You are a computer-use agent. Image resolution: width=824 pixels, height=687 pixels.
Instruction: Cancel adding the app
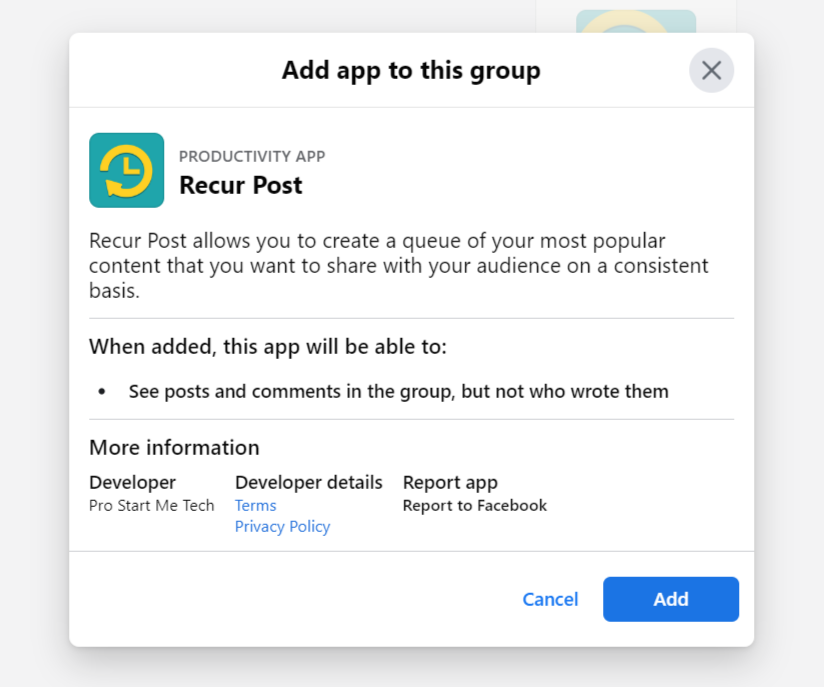point(550,599)
